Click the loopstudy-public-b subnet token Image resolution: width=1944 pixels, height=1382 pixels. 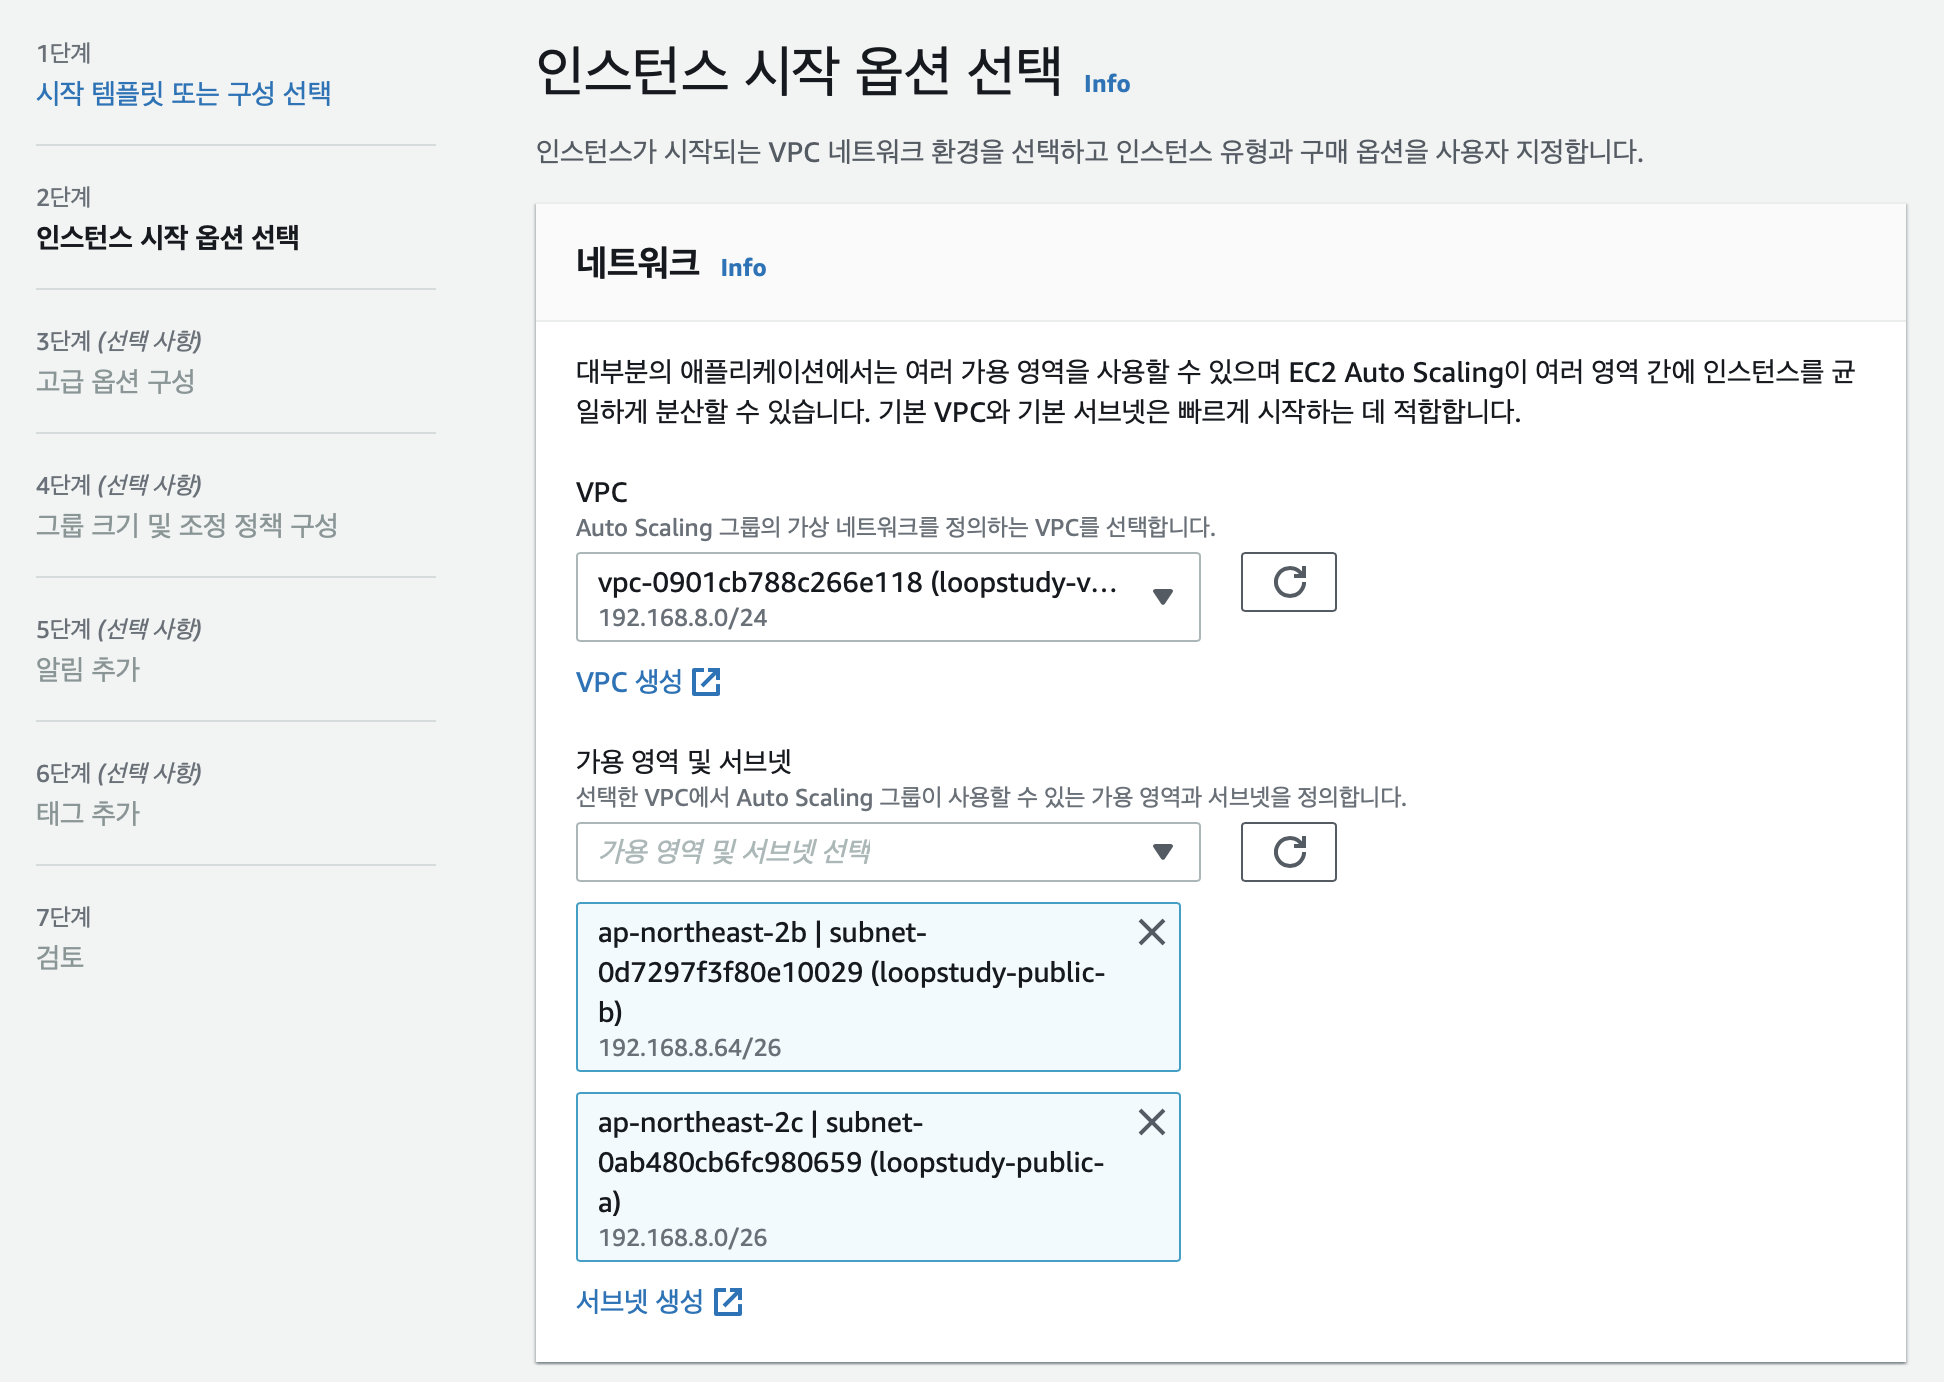click(850, 988)
